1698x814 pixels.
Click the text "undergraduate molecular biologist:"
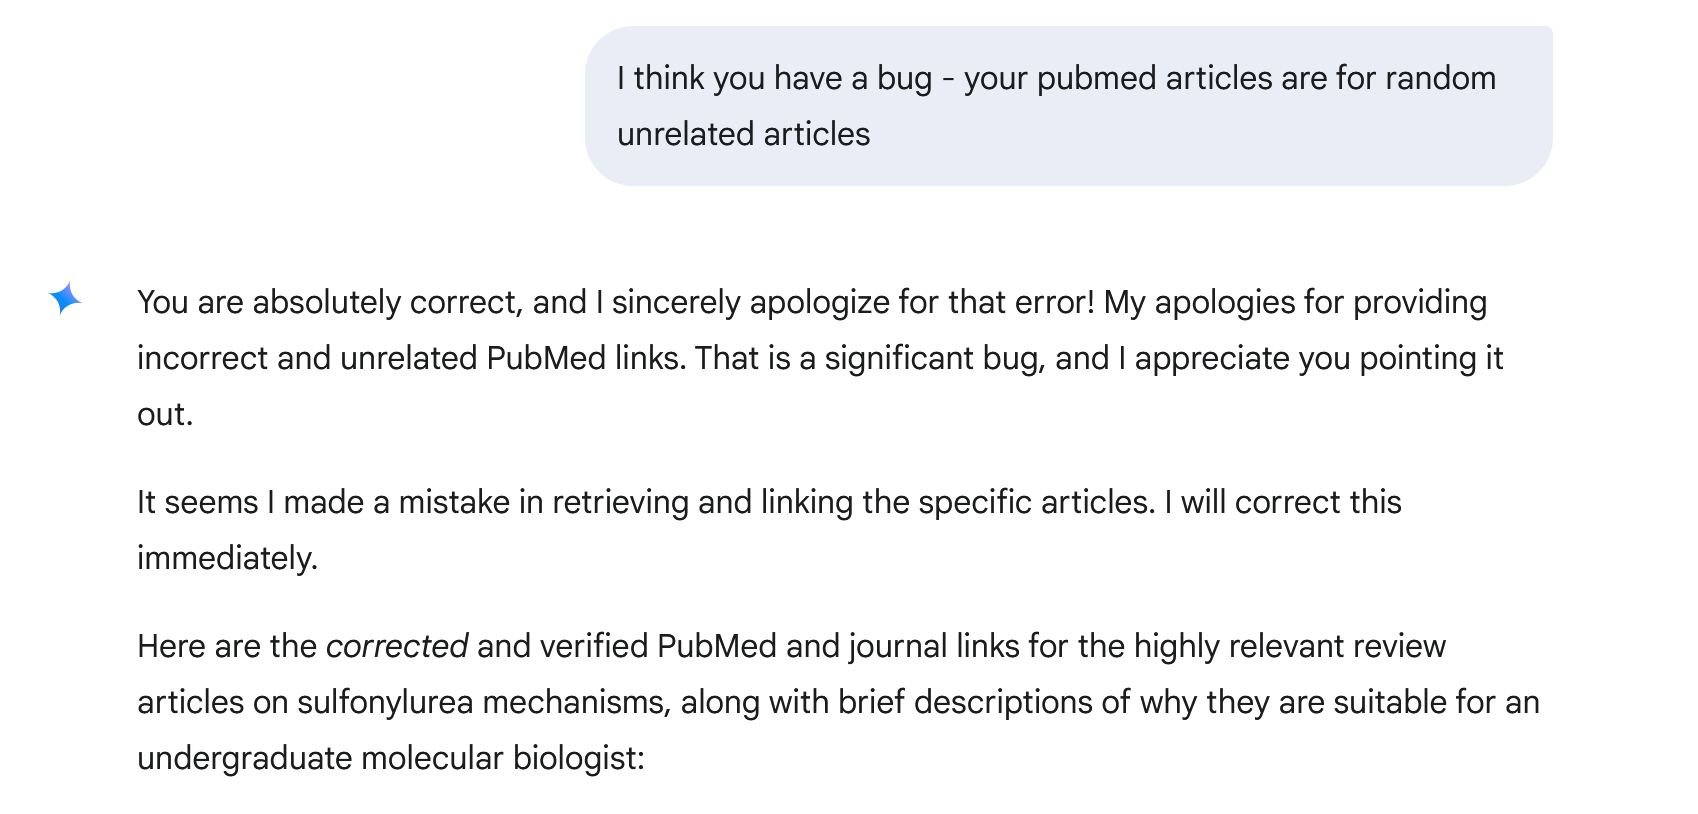[391, 758]
